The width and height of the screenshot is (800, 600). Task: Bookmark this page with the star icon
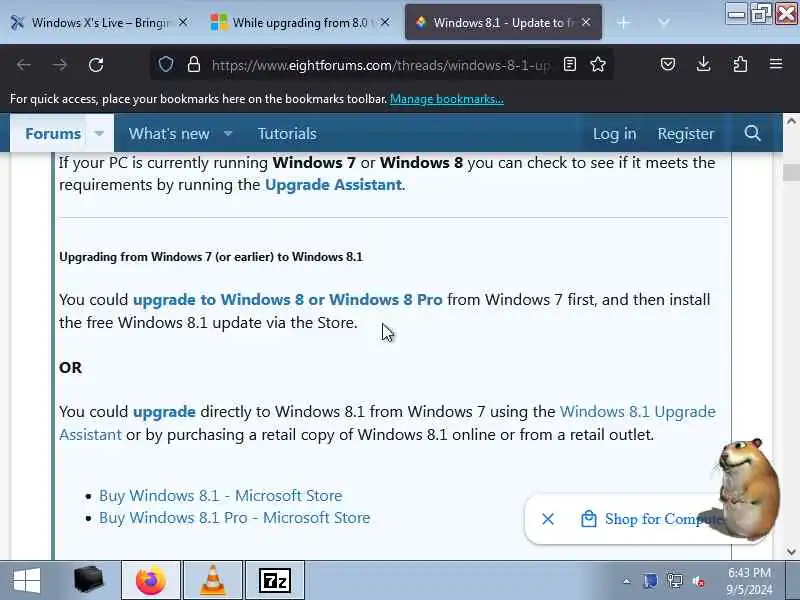pyautogui.click(x=598, y=64)
